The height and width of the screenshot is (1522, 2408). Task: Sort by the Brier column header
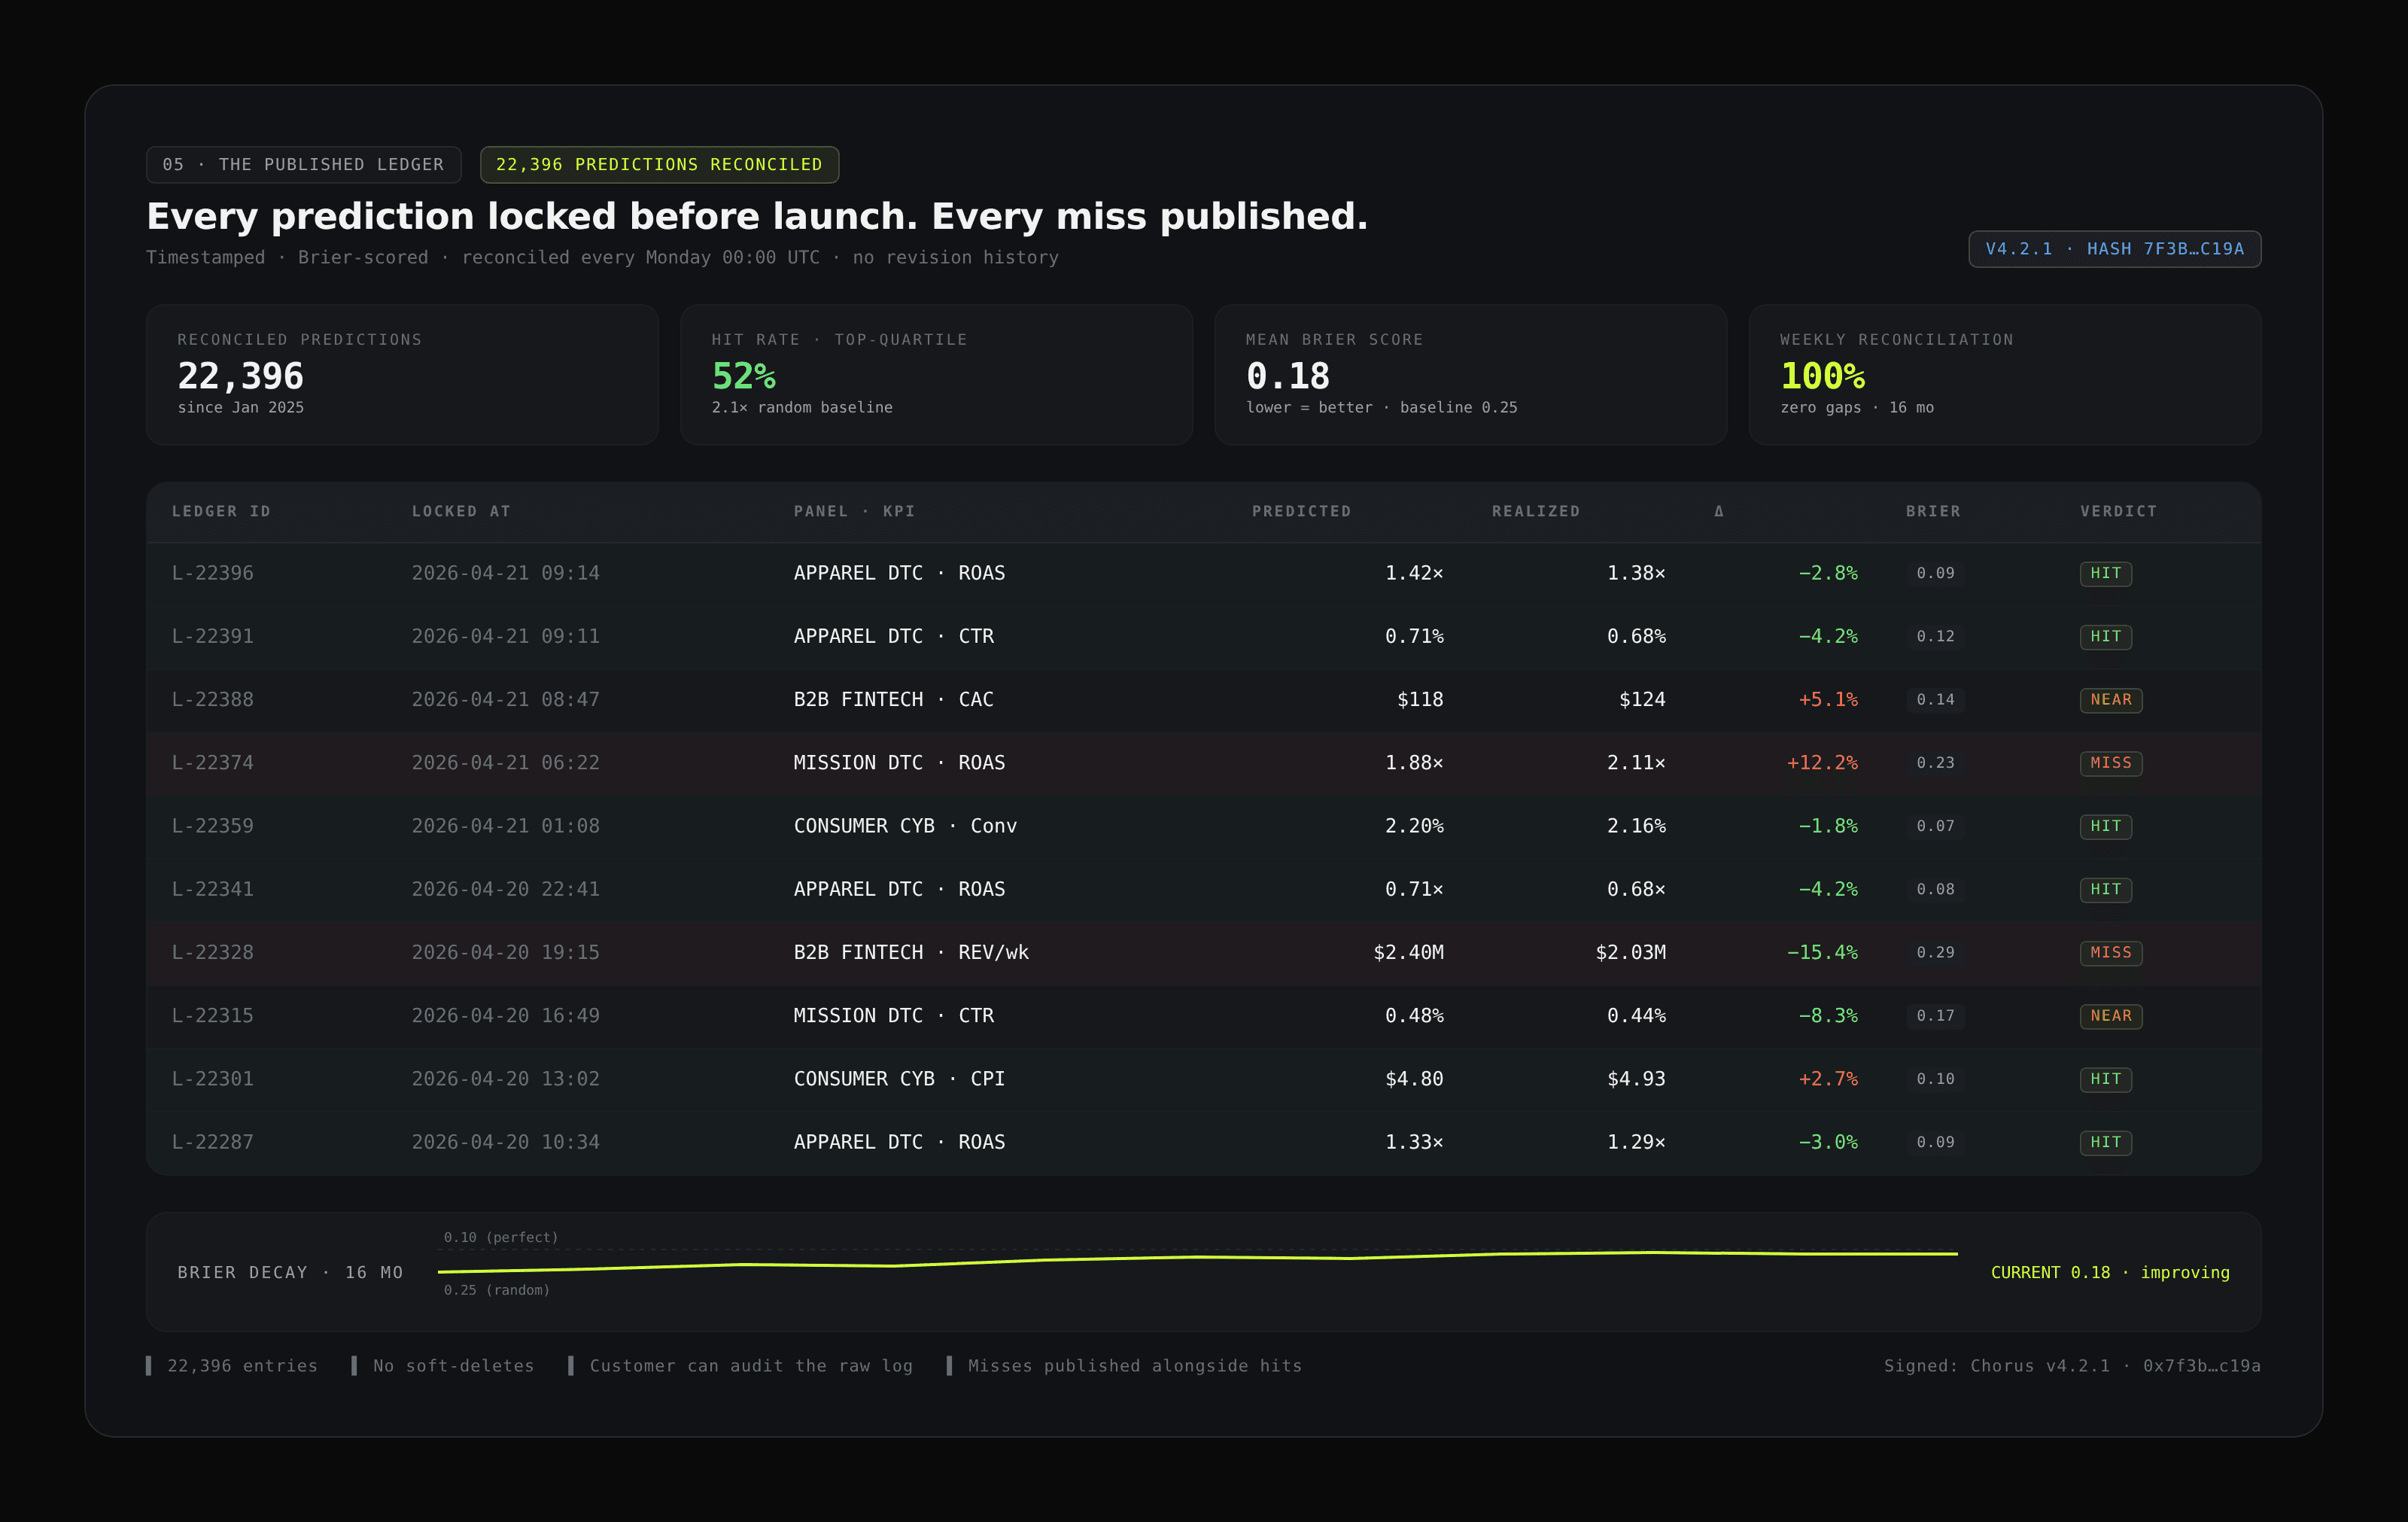click(1932, 511)
